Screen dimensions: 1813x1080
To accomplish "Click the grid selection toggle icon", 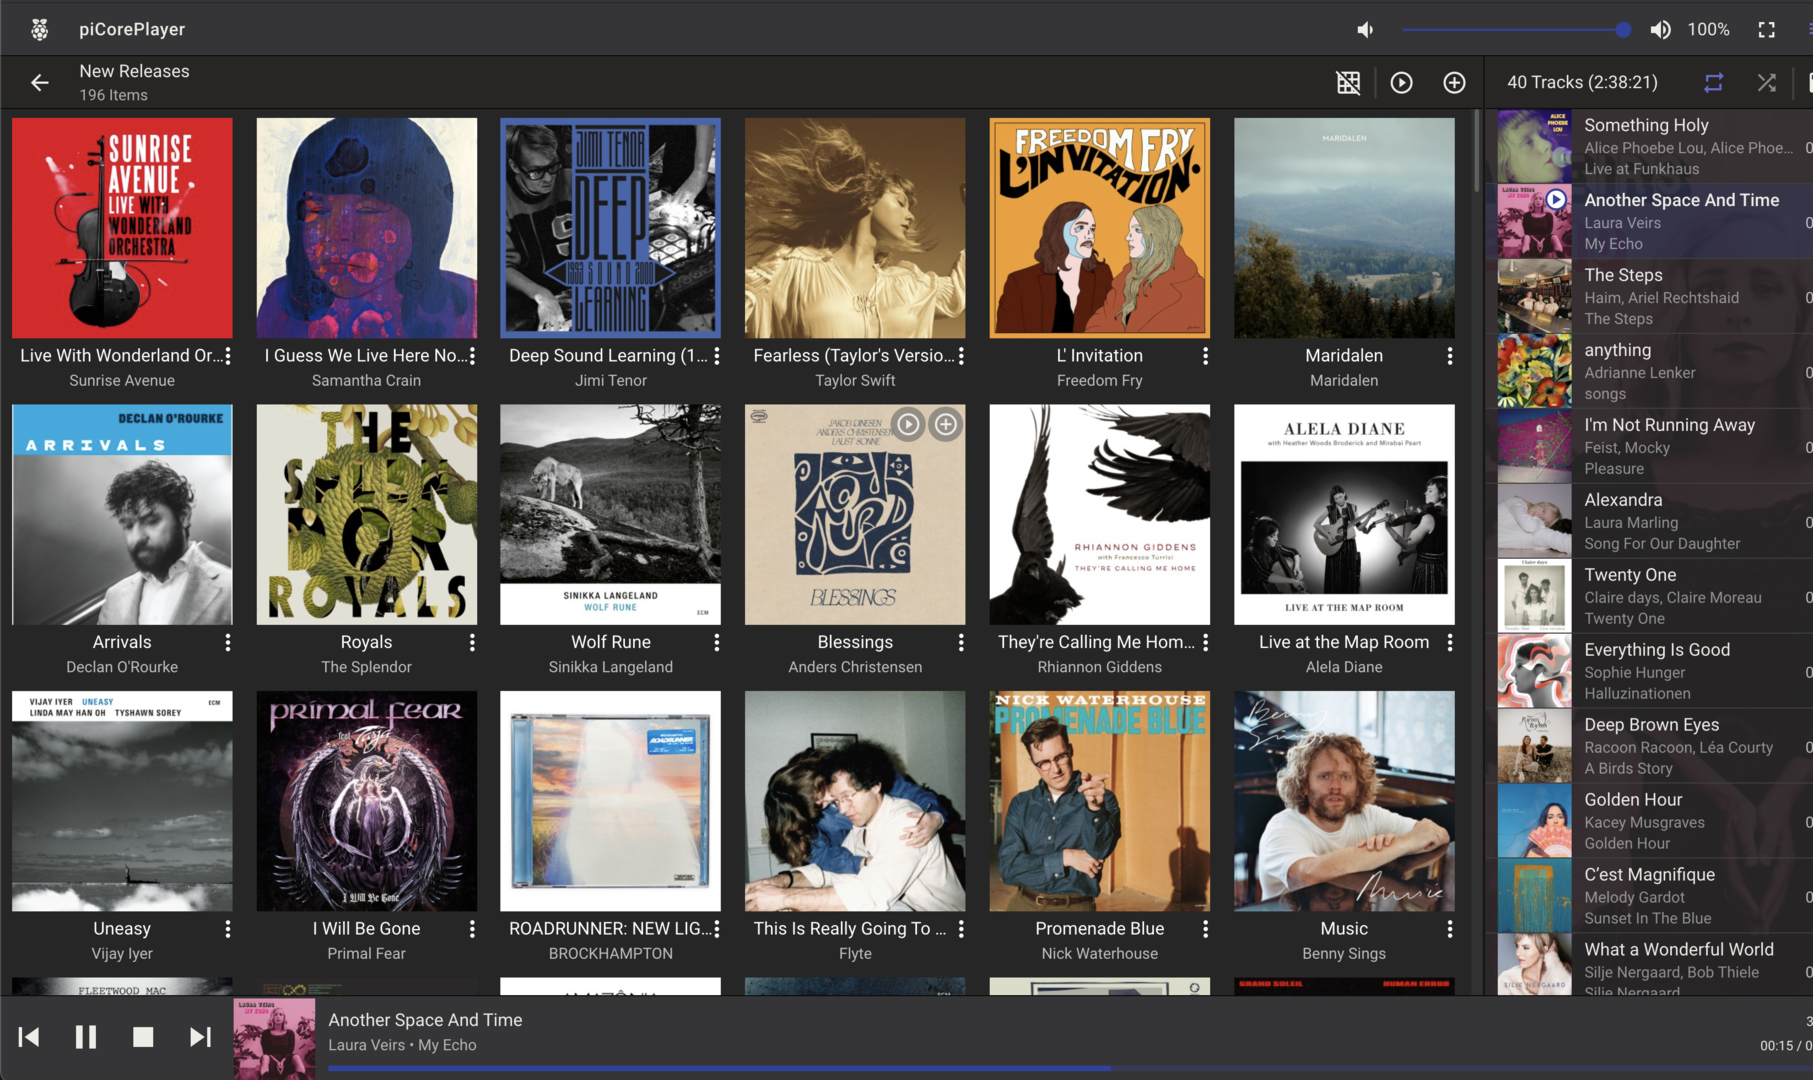I will coord(1348,83).
